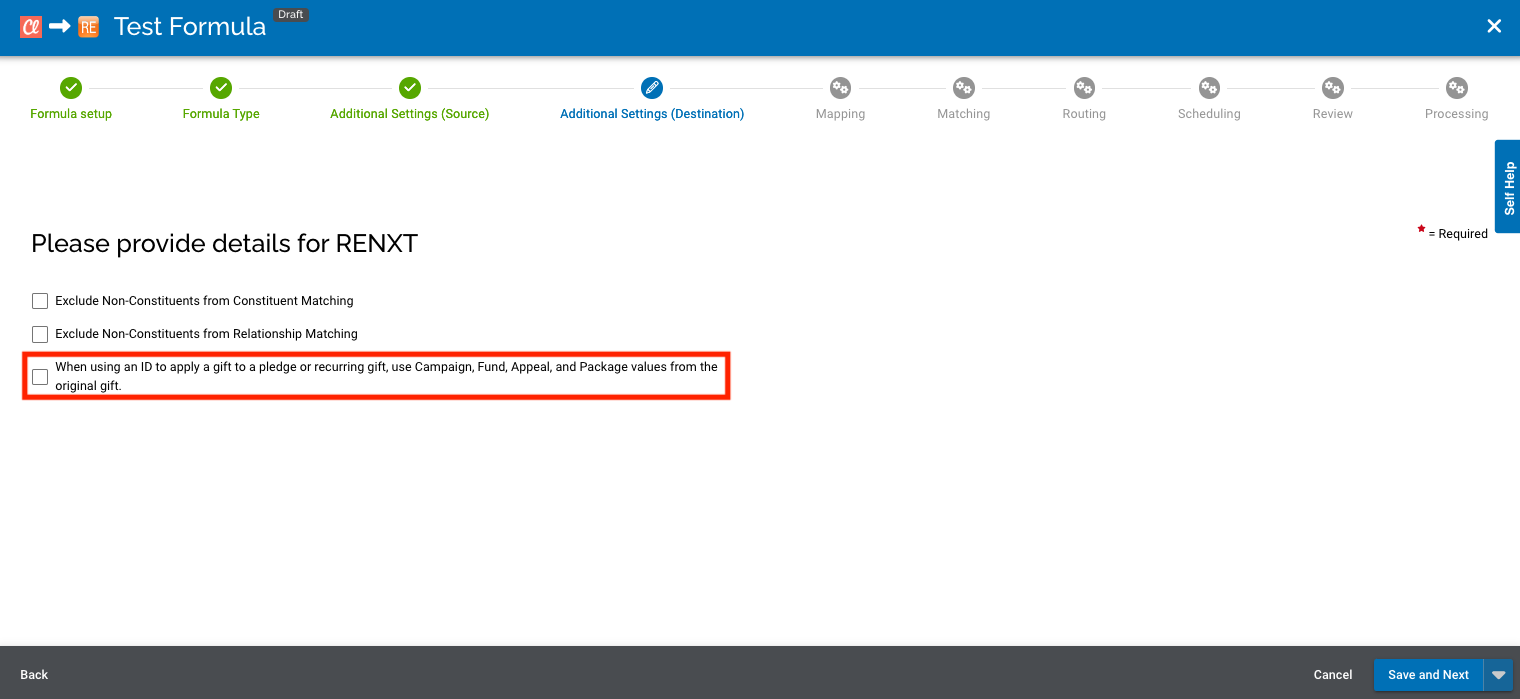Open the Mapping step icon

point(839,88)
